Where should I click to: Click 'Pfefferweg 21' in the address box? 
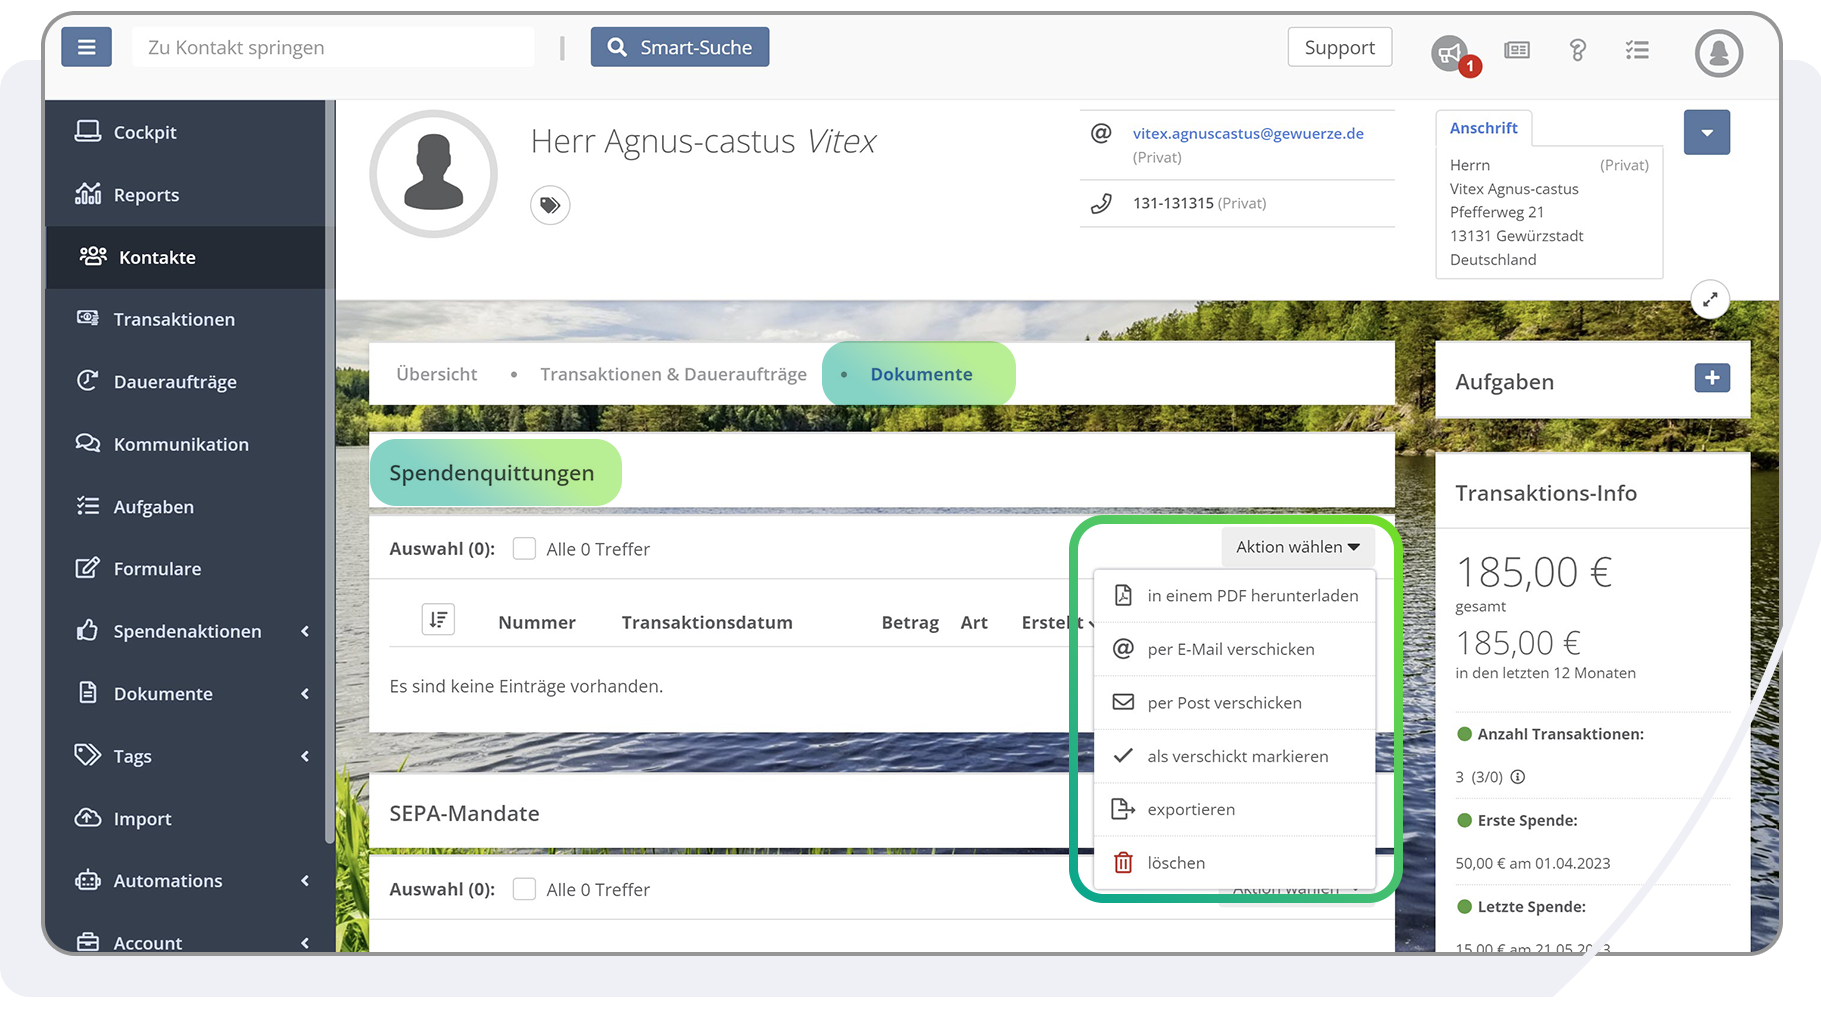(1497, 212)
